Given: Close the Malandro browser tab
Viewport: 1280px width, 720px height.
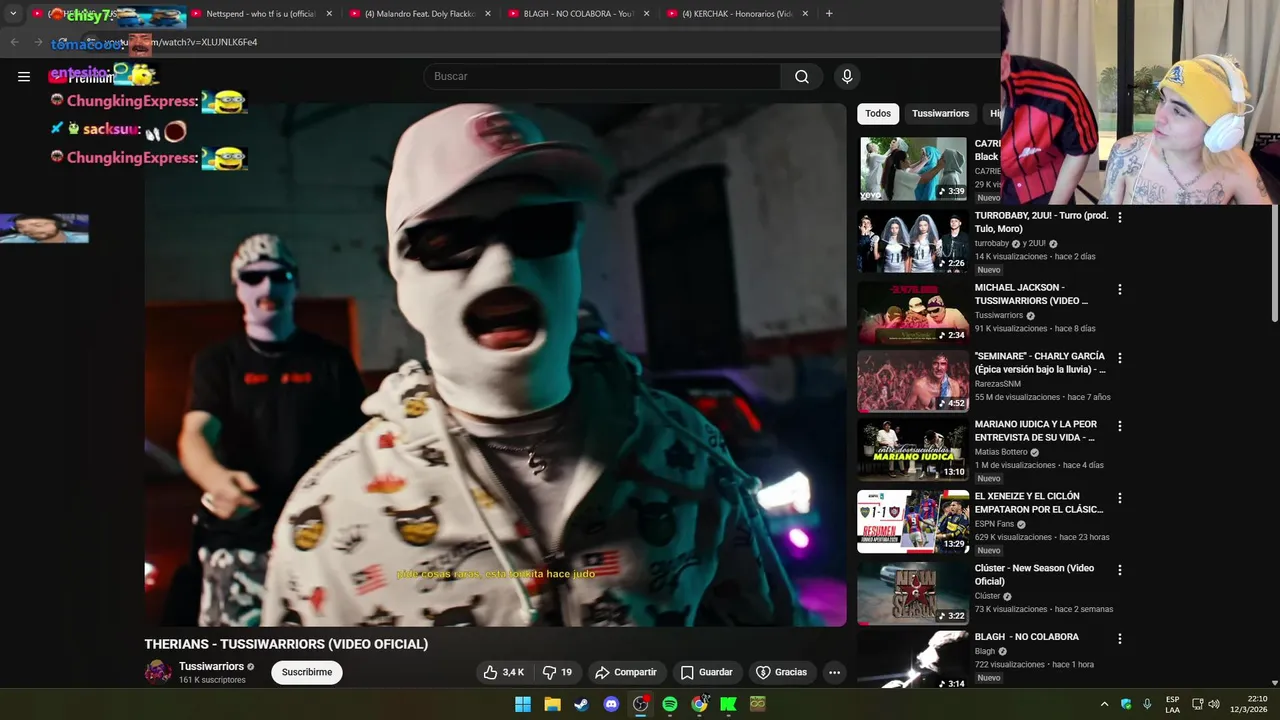Looking at the screenshot, I should pos(488,14).
